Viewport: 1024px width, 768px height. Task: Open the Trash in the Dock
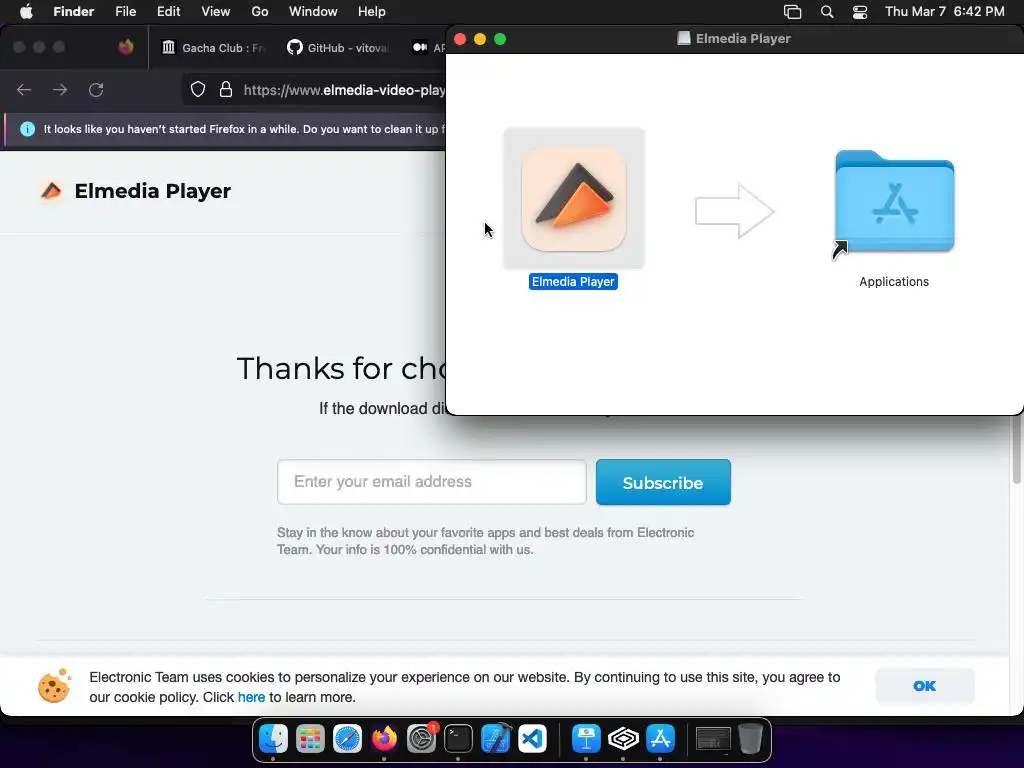point(750,739)
